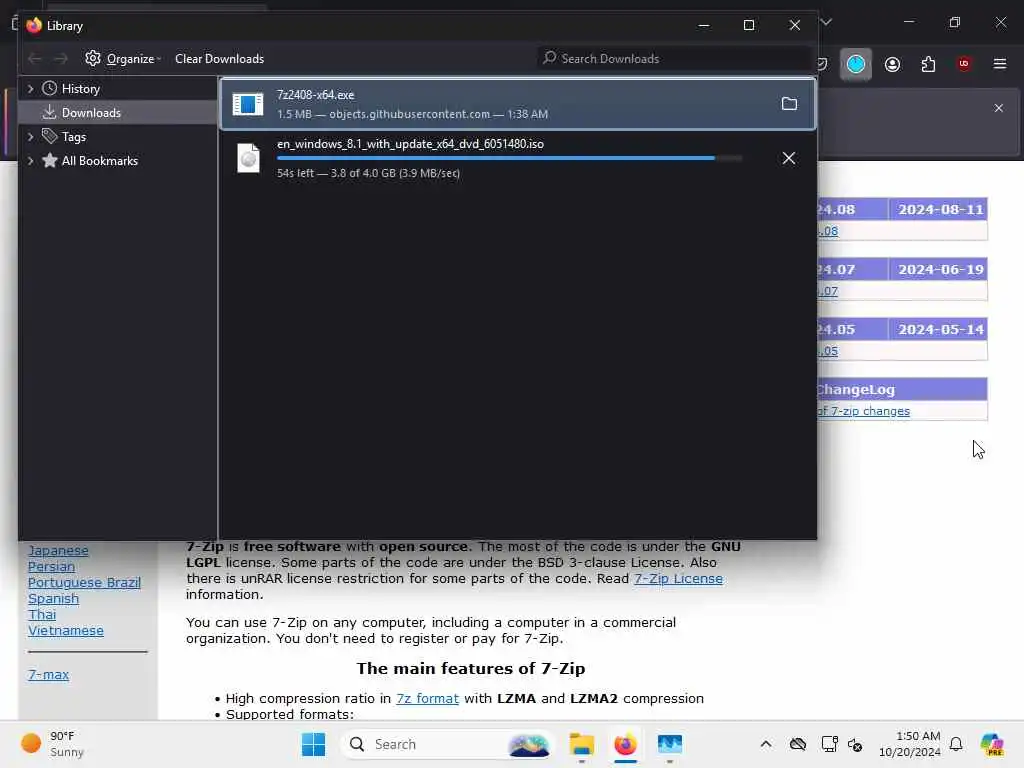Open the Thai language link

pyautogui.click(x=42, y=615)
